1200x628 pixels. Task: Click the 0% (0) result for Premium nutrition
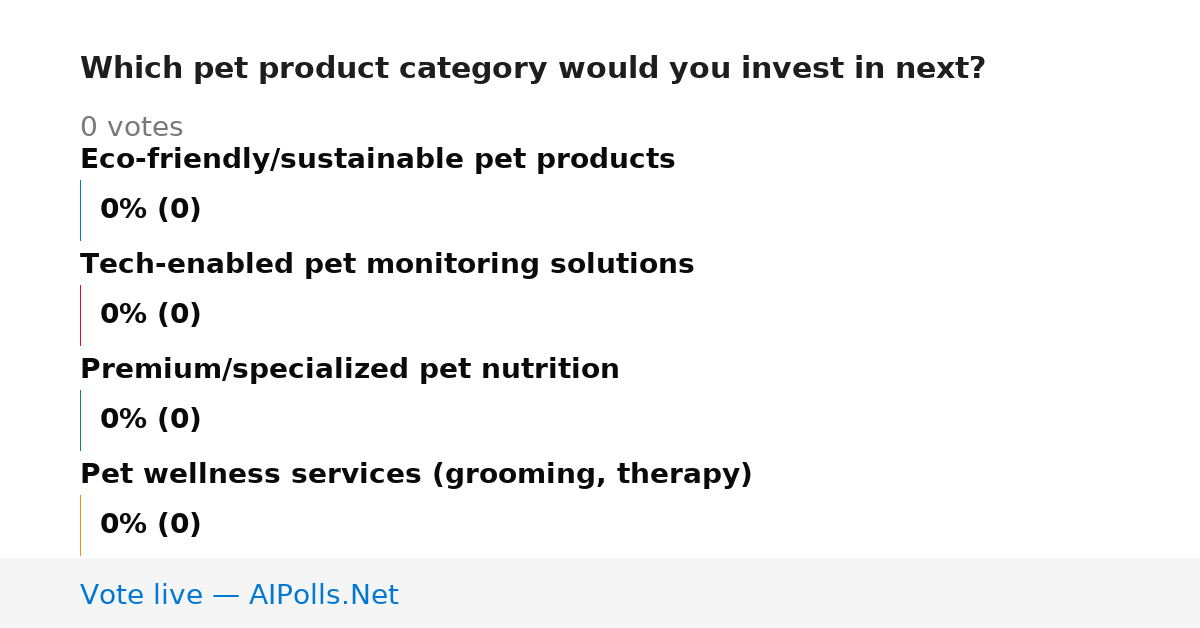tap(151, 420)
